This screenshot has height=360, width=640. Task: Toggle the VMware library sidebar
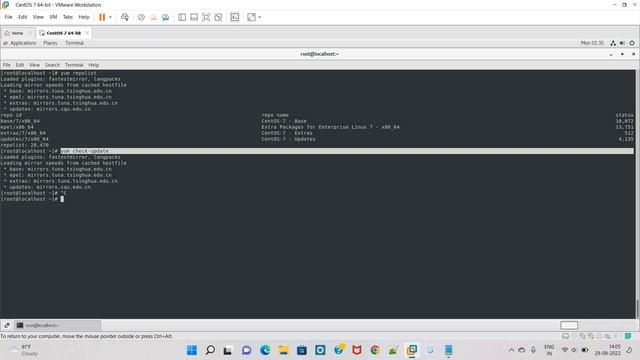tap(182, 17)
